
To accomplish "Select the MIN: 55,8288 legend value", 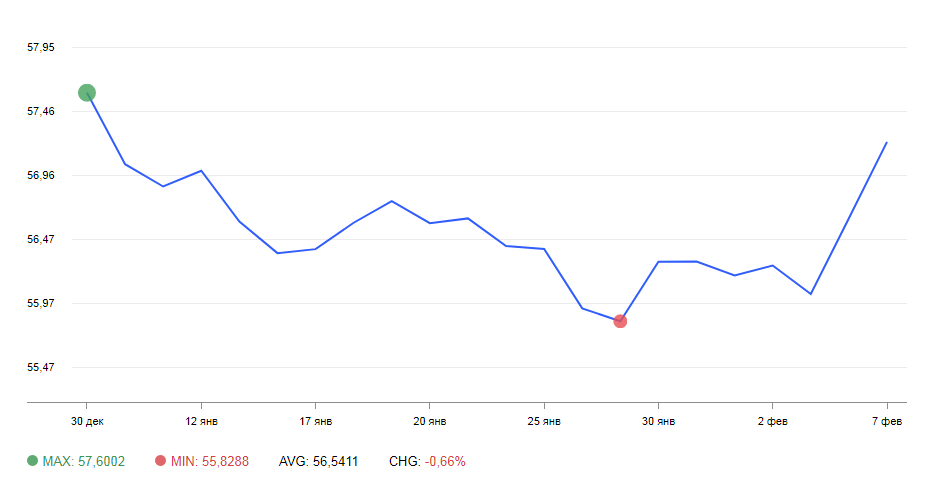I will click(x=209, y=461).
